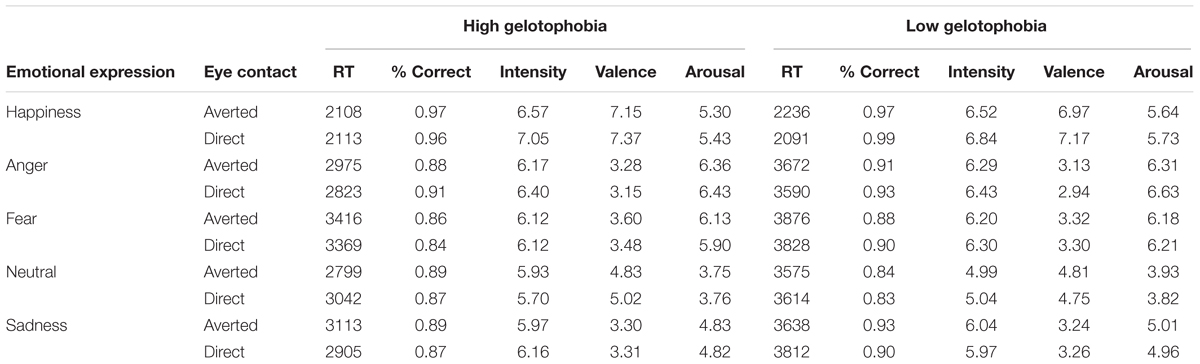Click the Sadness row label
This screenshot has height=364, width=1200.
(36, 320)
